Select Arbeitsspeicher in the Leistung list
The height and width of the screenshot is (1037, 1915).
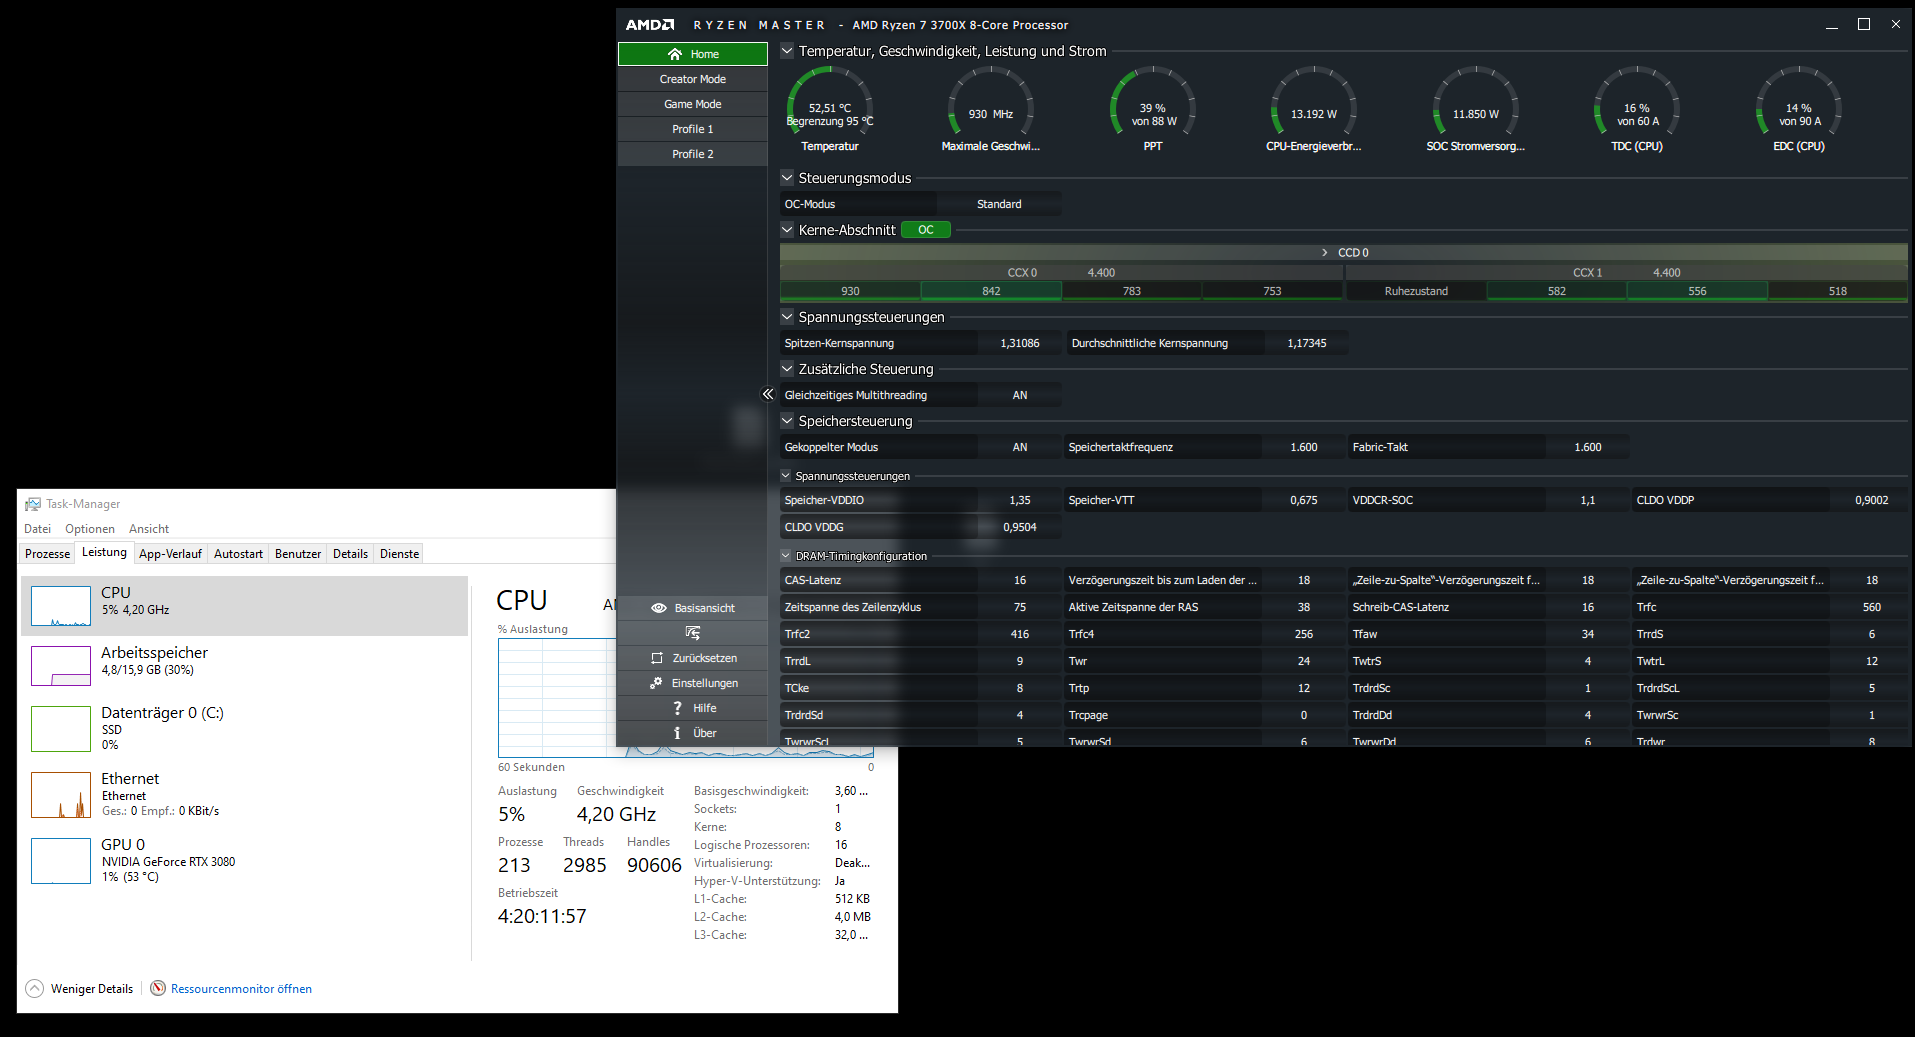click(245, 666)
